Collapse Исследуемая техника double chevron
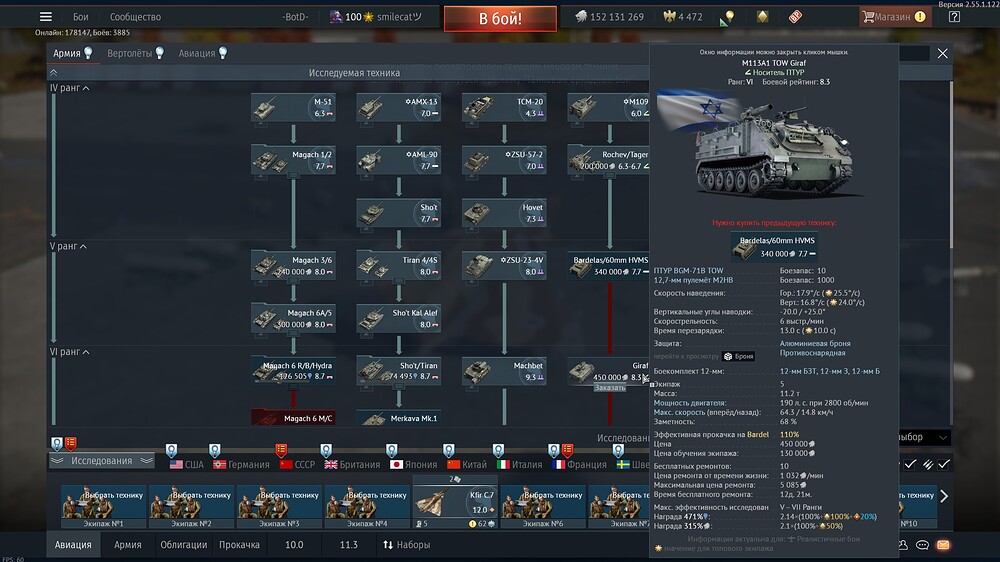This screenshot has width=1000, height=562. point(54,73)
